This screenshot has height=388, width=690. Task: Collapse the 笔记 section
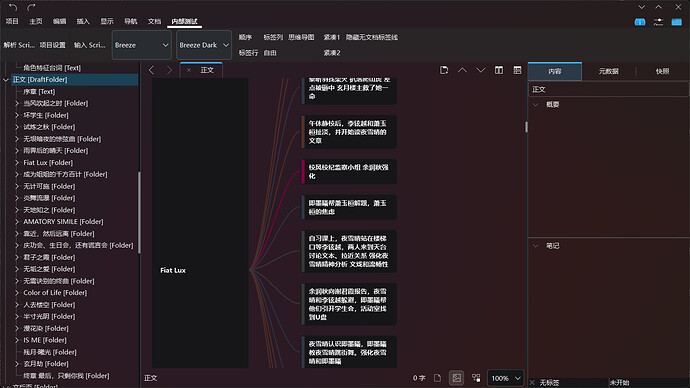click(x=536, y=246)
